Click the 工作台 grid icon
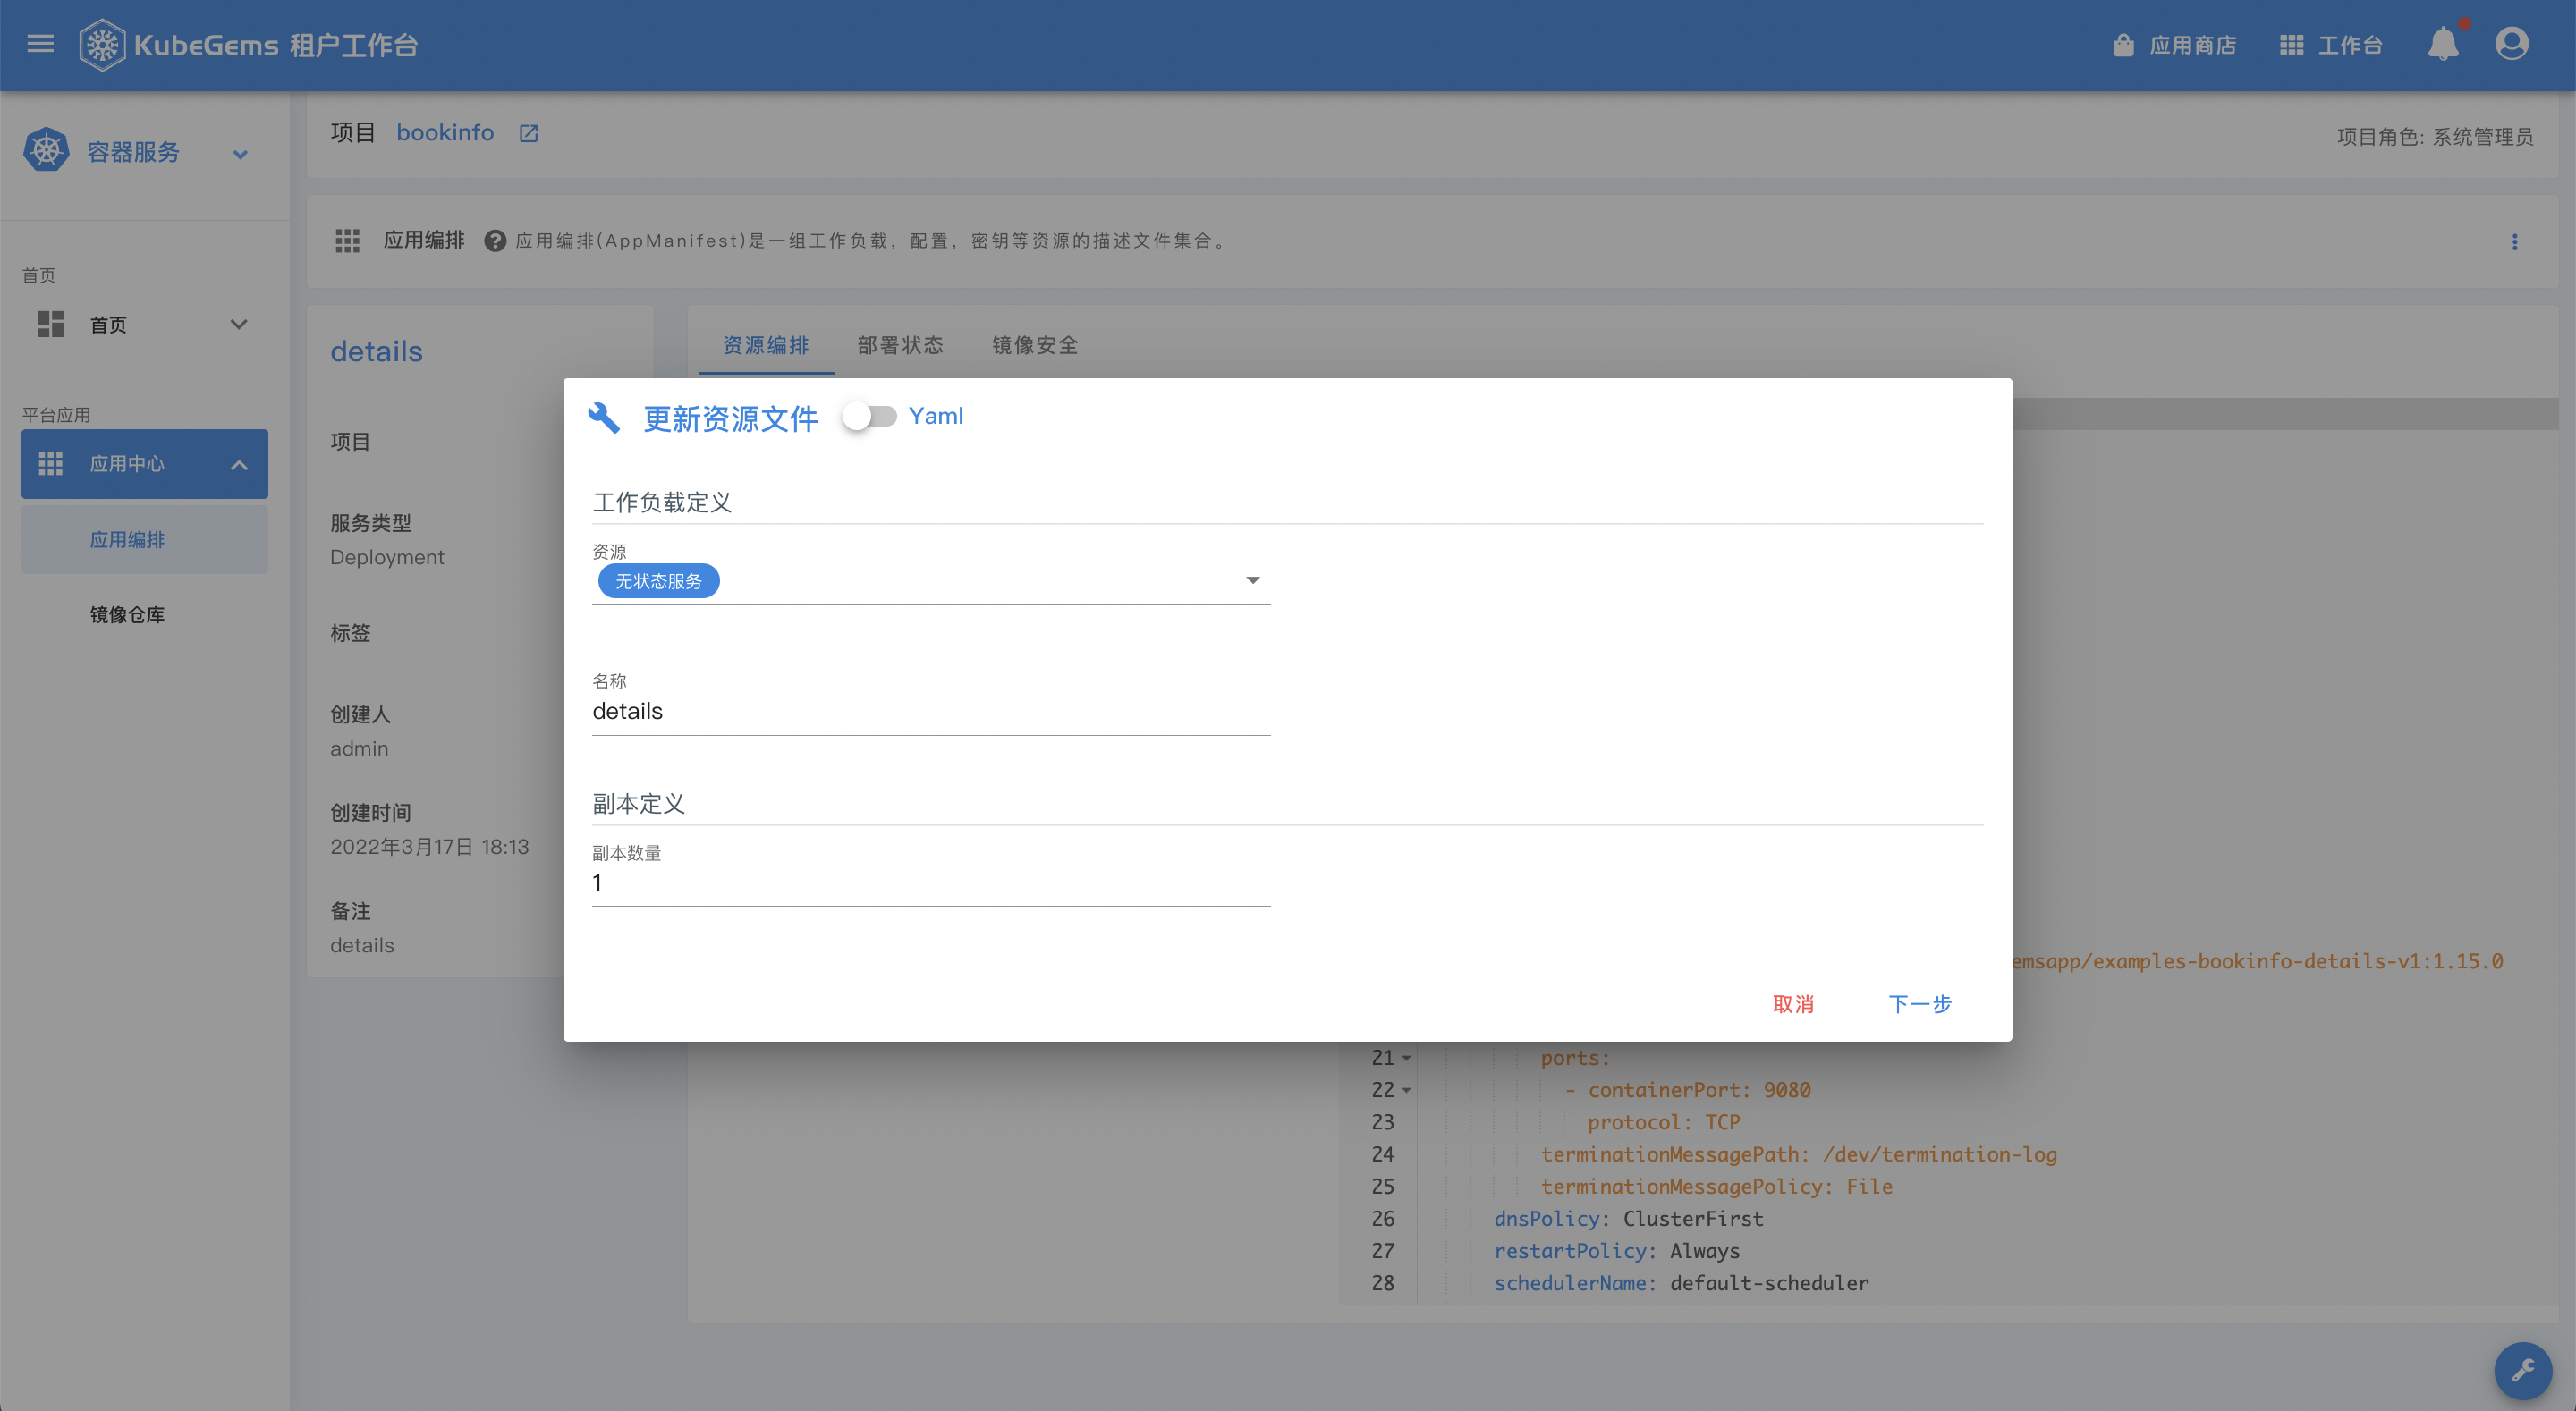Viewport: 2576px width, 1411px height. tap(2291, 45)
